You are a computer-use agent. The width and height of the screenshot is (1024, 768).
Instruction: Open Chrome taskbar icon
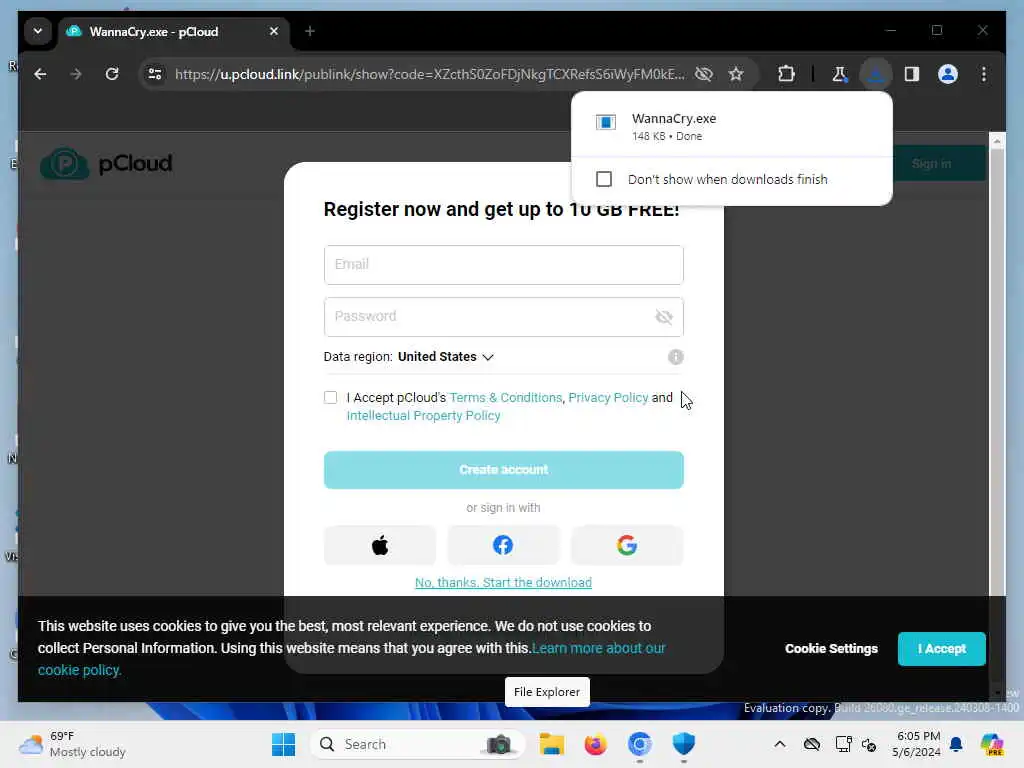coord(640,744)
